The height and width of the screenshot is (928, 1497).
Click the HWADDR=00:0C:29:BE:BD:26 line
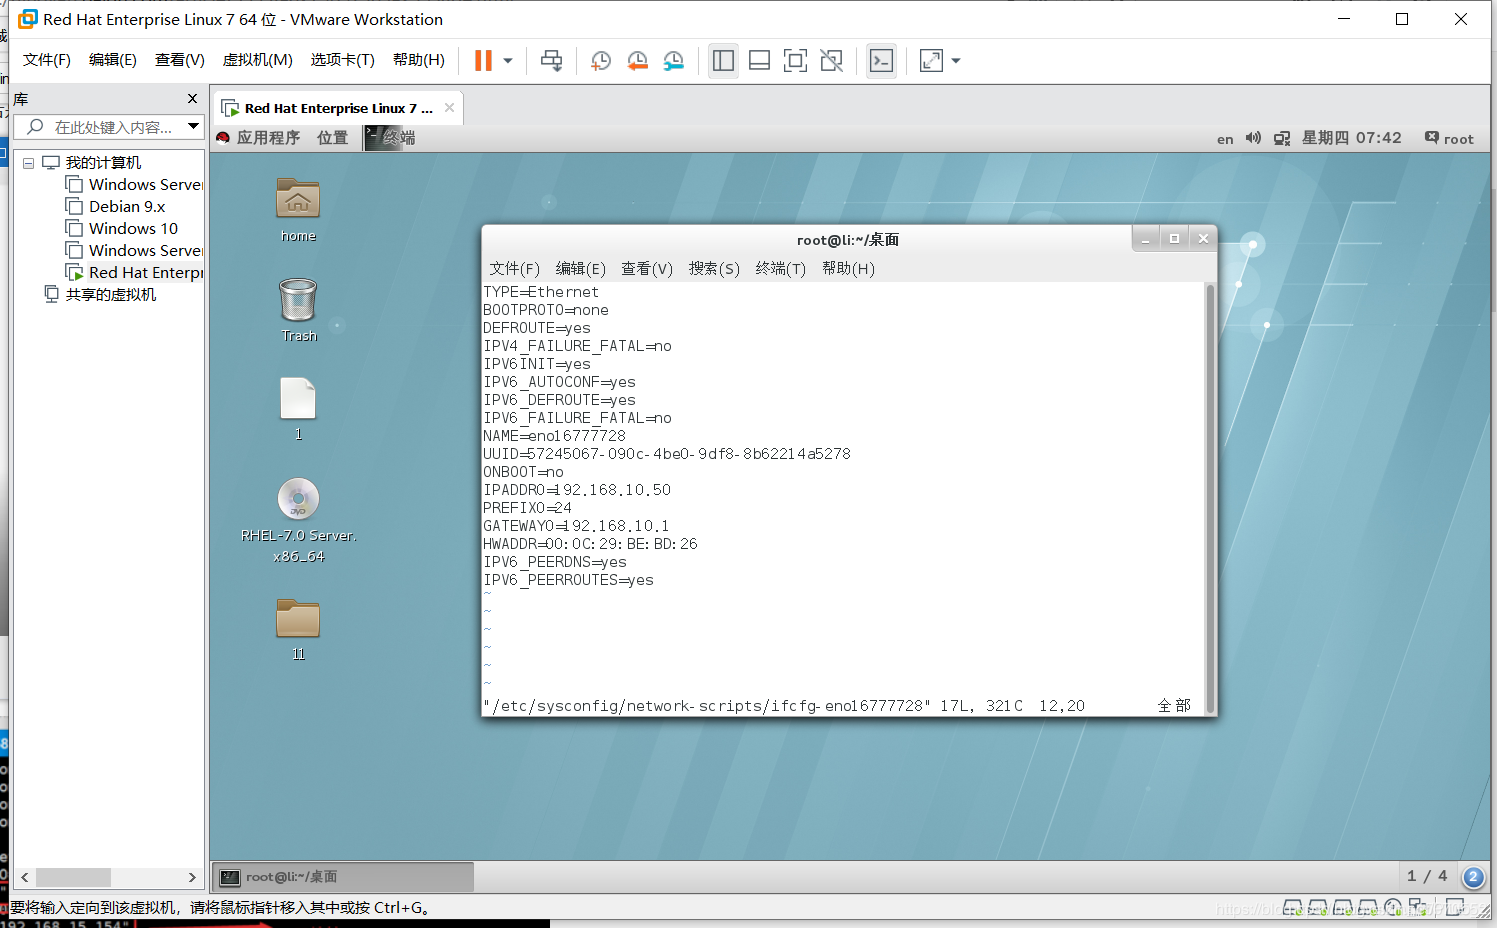[x=590, y=544]
